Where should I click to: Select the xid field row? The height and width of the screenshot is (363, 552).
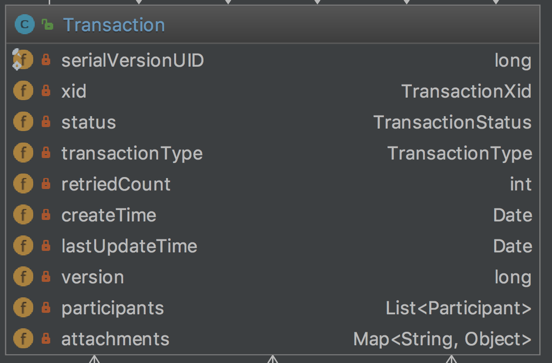click(x=273, y=91)
